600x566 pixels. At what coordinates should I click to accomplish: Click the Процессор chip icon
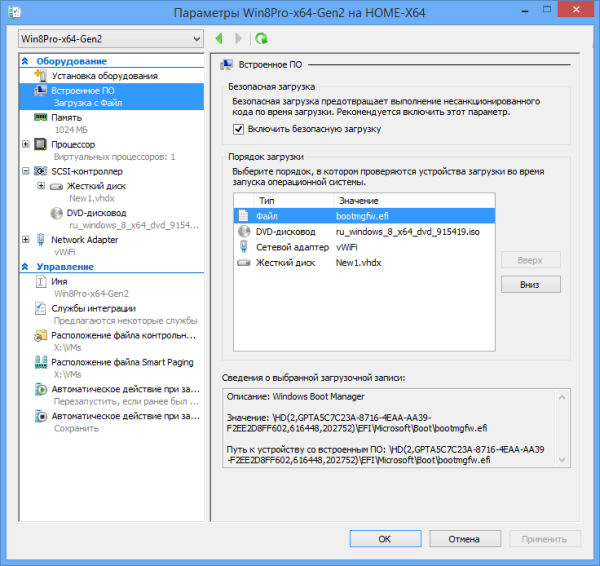click(41, 144)
